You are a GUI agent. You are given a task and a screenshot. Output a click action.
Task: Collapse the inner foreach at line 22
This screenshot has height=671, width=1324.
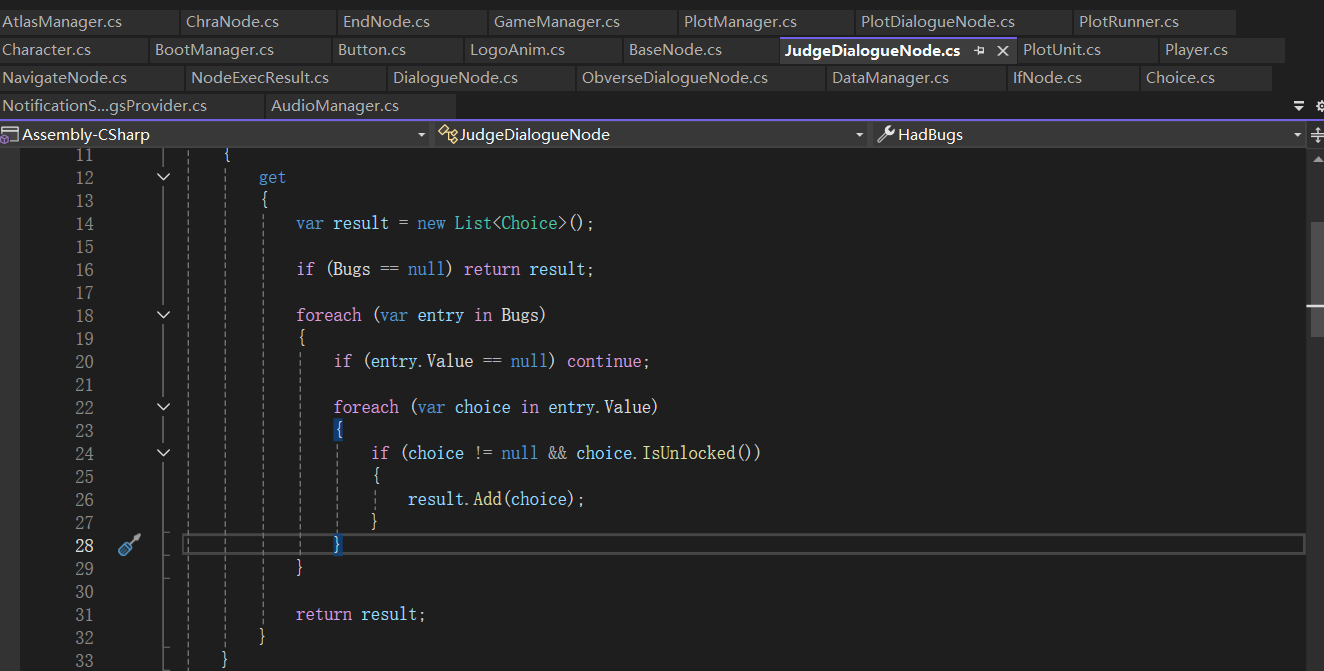tap(164, 407)
